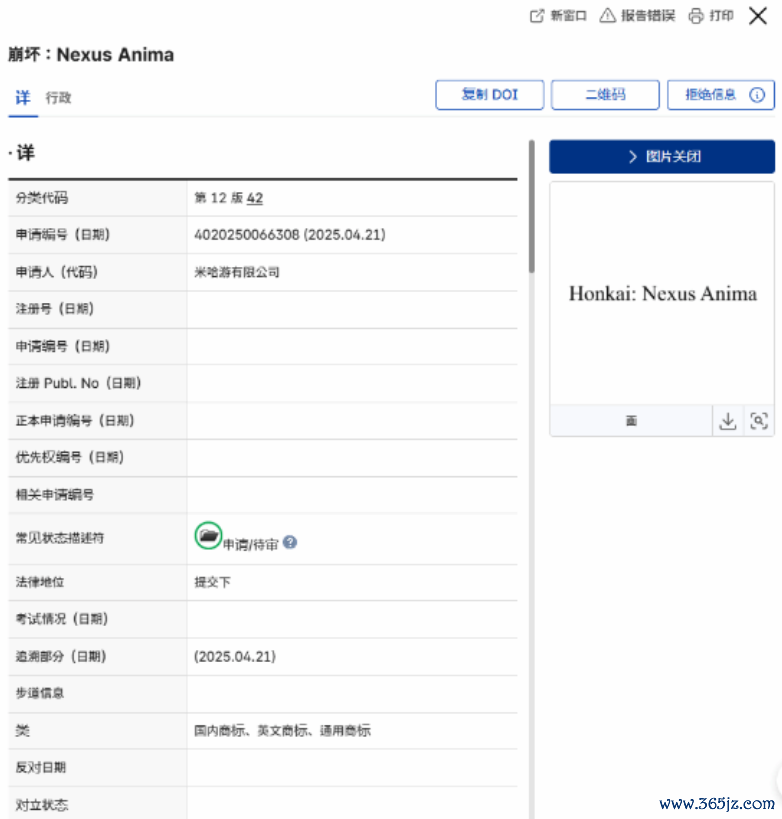The height and width of the screenshot is (819, 782).
Task: Click the 注册 Publ. No（日期） label
Action: click(x=78, y=383)
